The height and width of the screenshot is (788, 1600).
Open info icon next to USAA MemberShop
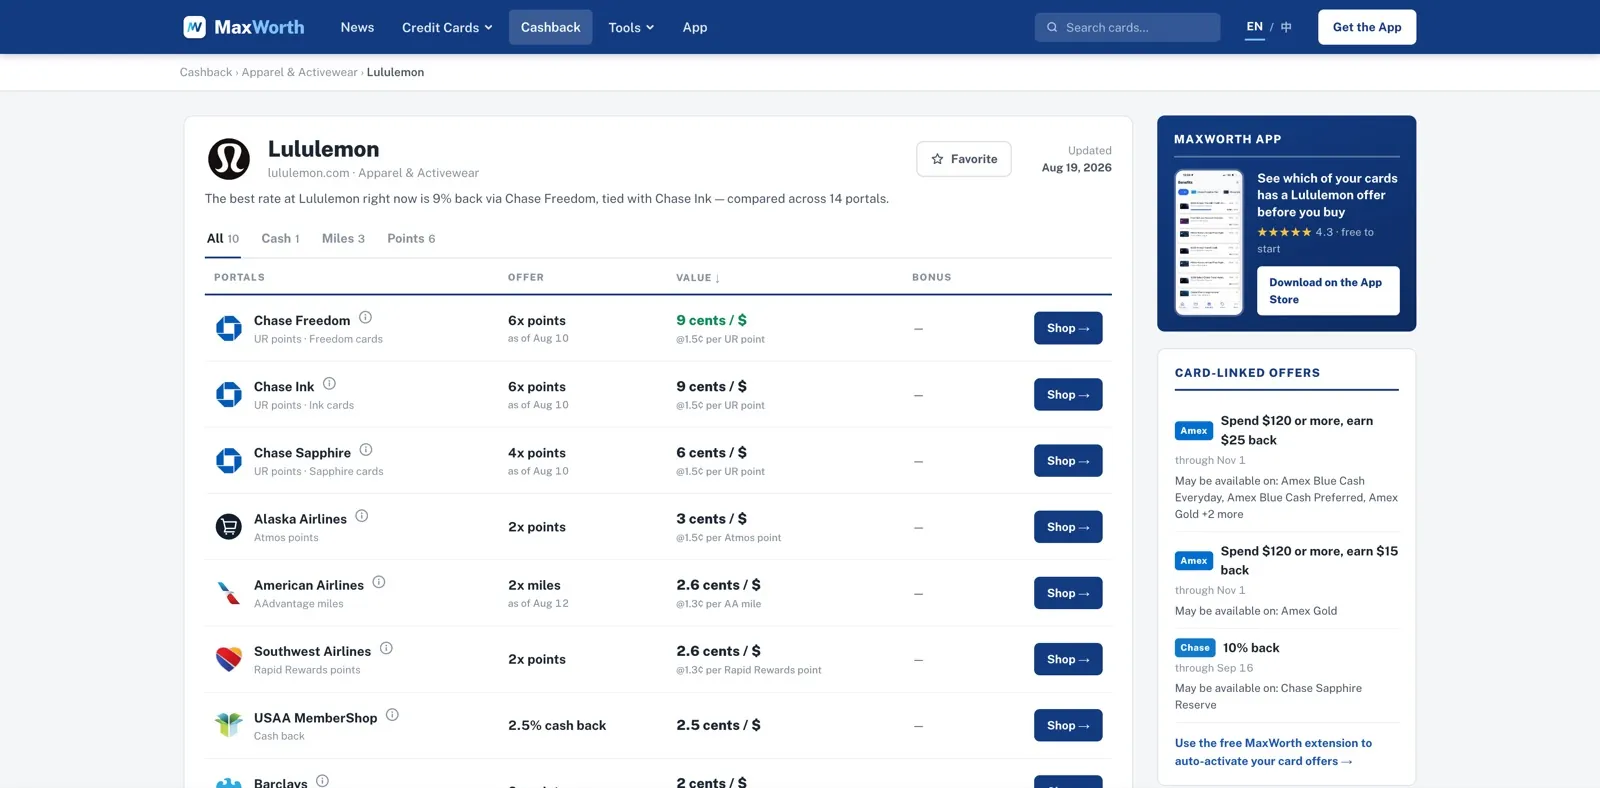coord(392,715)
